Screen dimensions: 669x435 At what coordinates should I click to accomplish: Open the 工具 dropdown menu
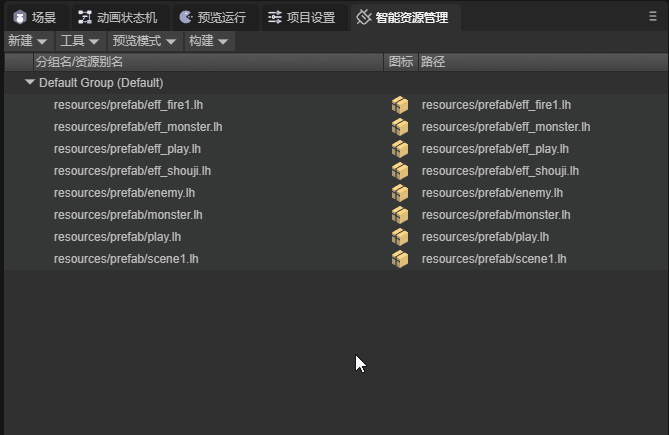pos(81,41)
